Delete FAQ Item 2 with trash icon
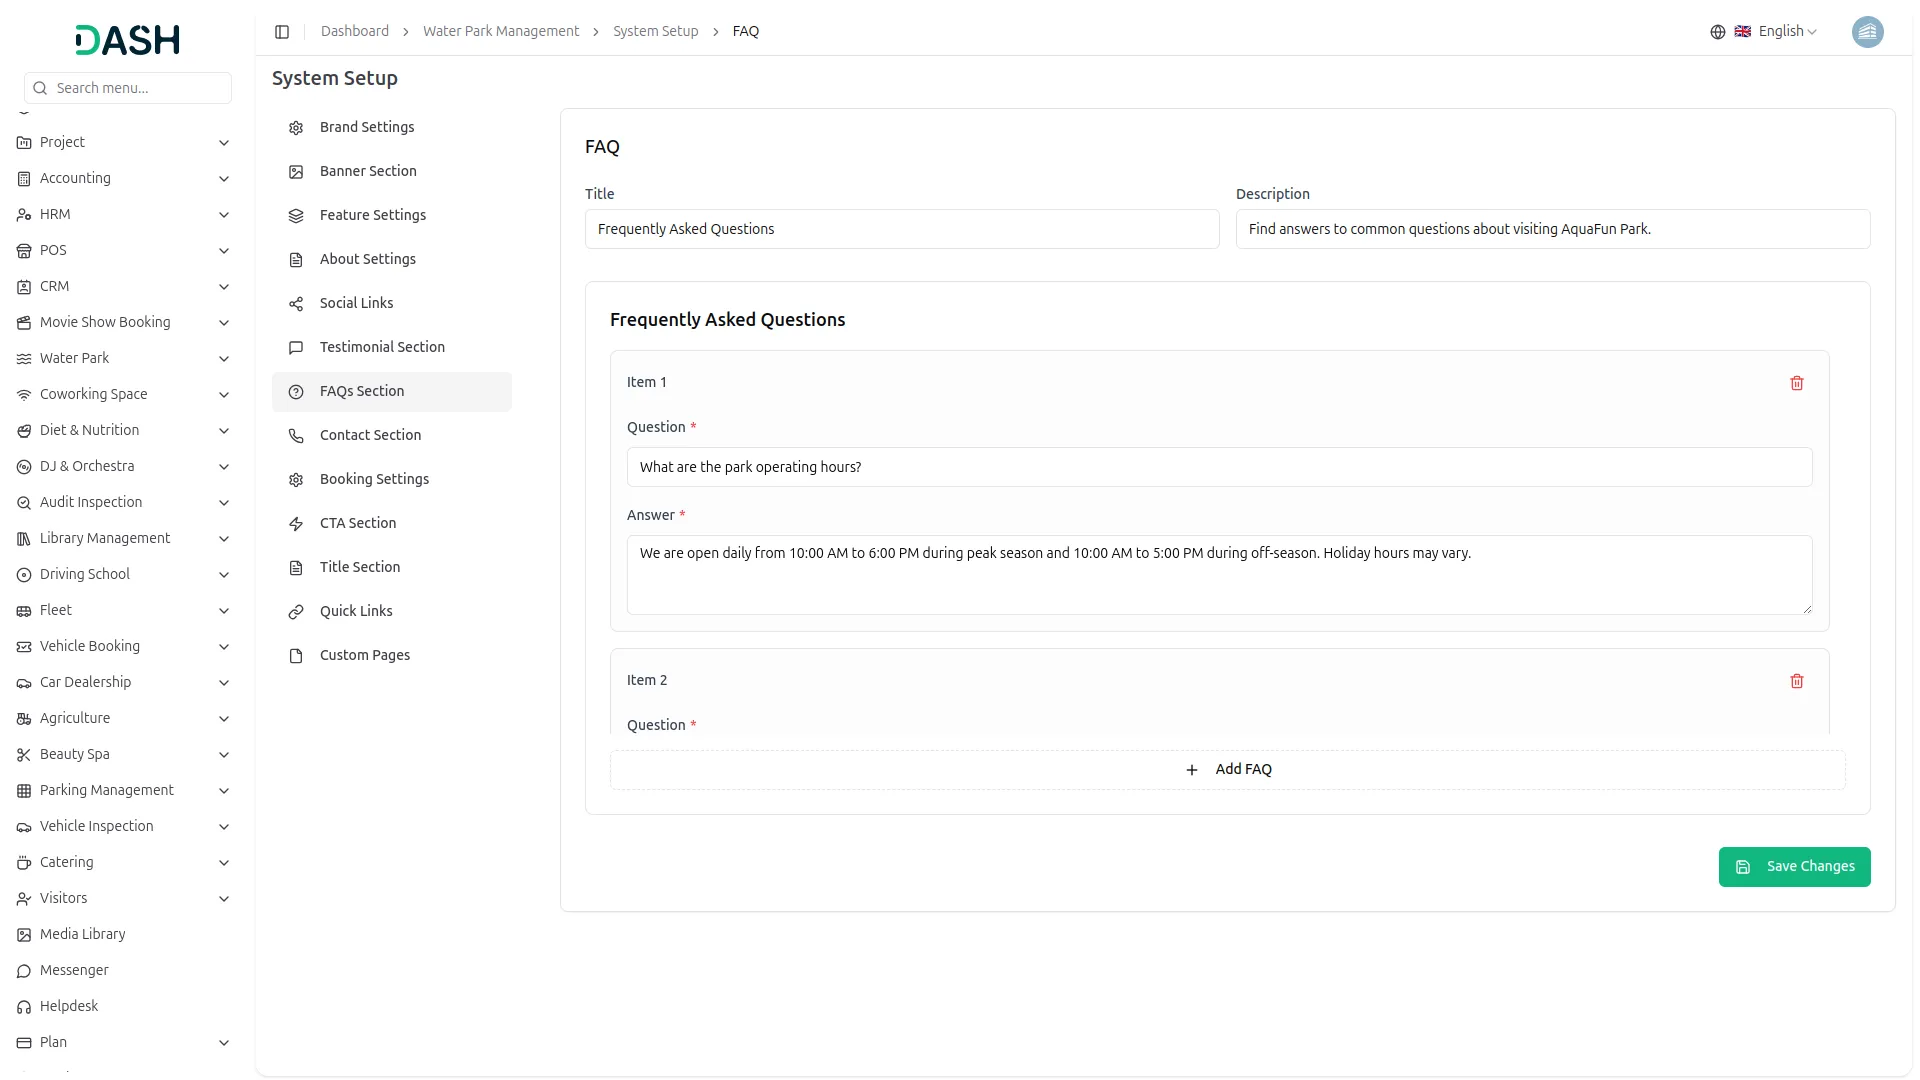The height and width of the screenshot is (1080, 1920). coord(1796,681)
